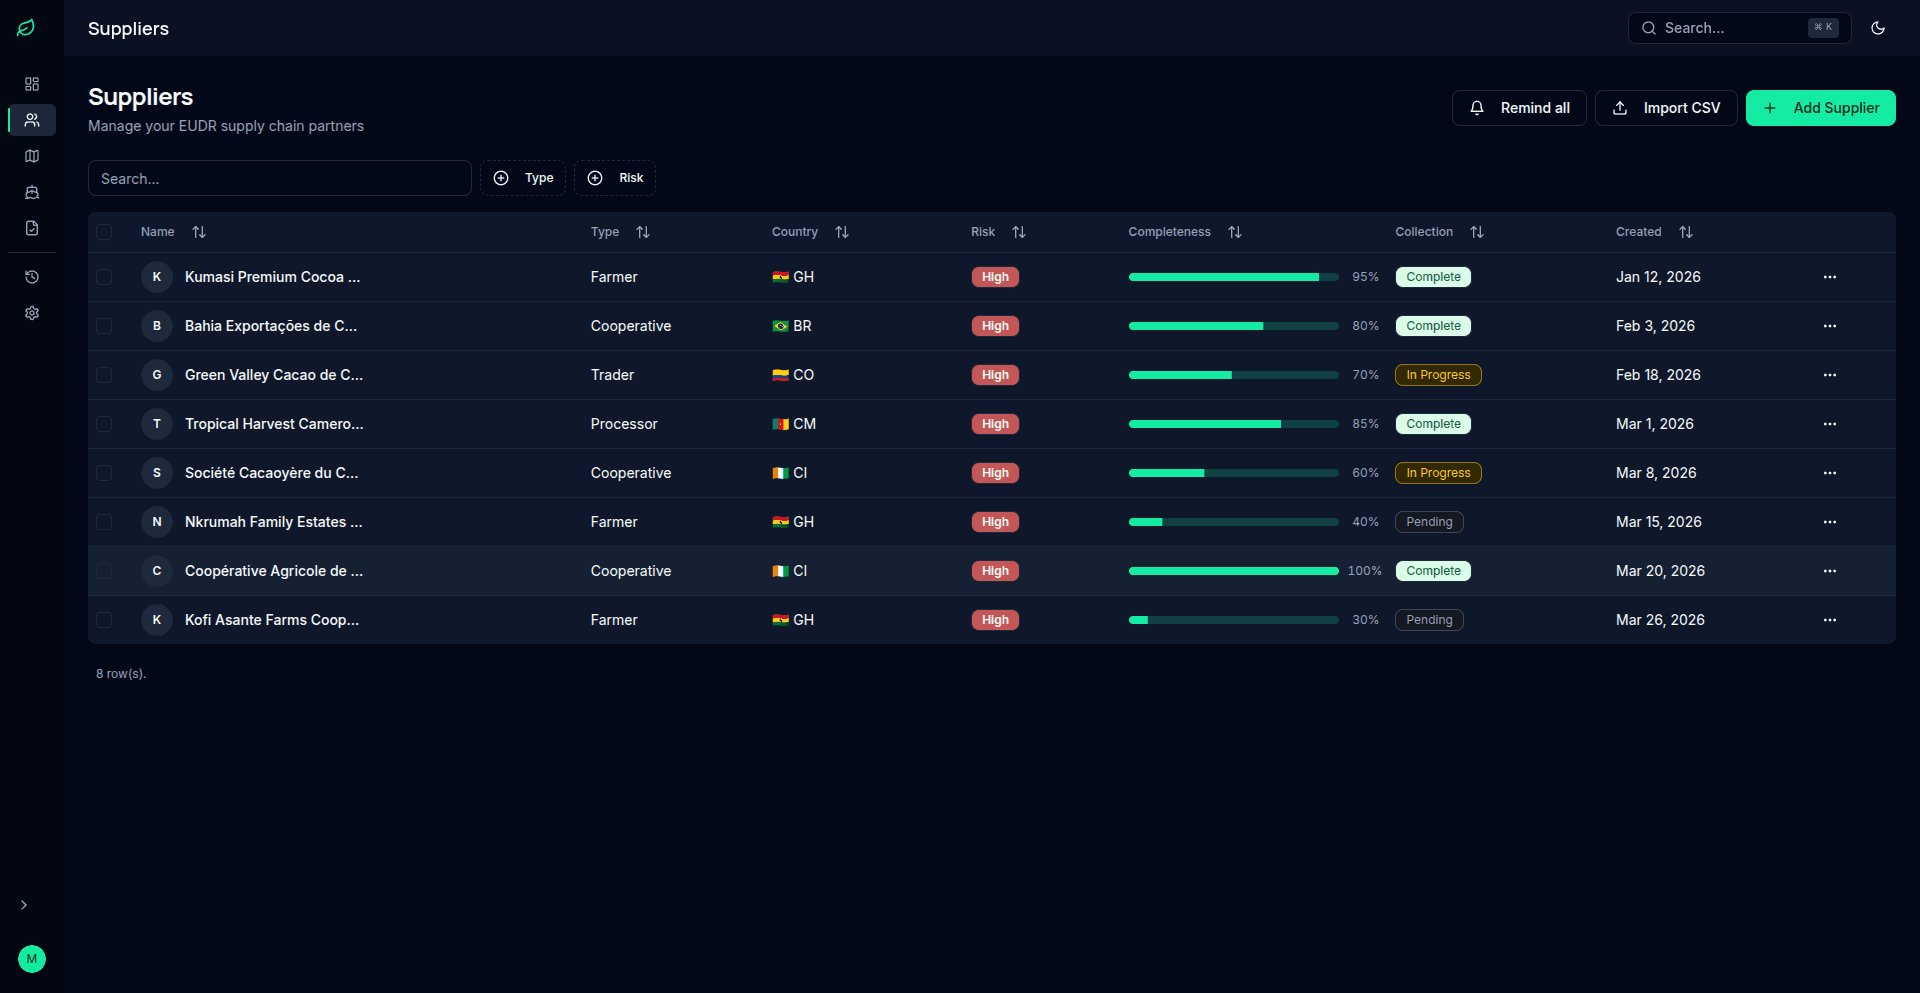Open Settings from the gear icon
1920x993 pixels.
tap(32, 313)
